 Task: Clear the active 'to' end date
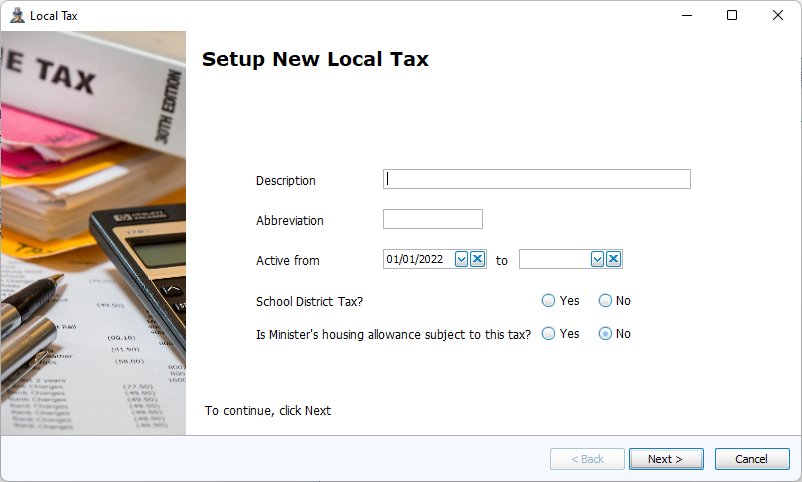[x=614, y=259]
